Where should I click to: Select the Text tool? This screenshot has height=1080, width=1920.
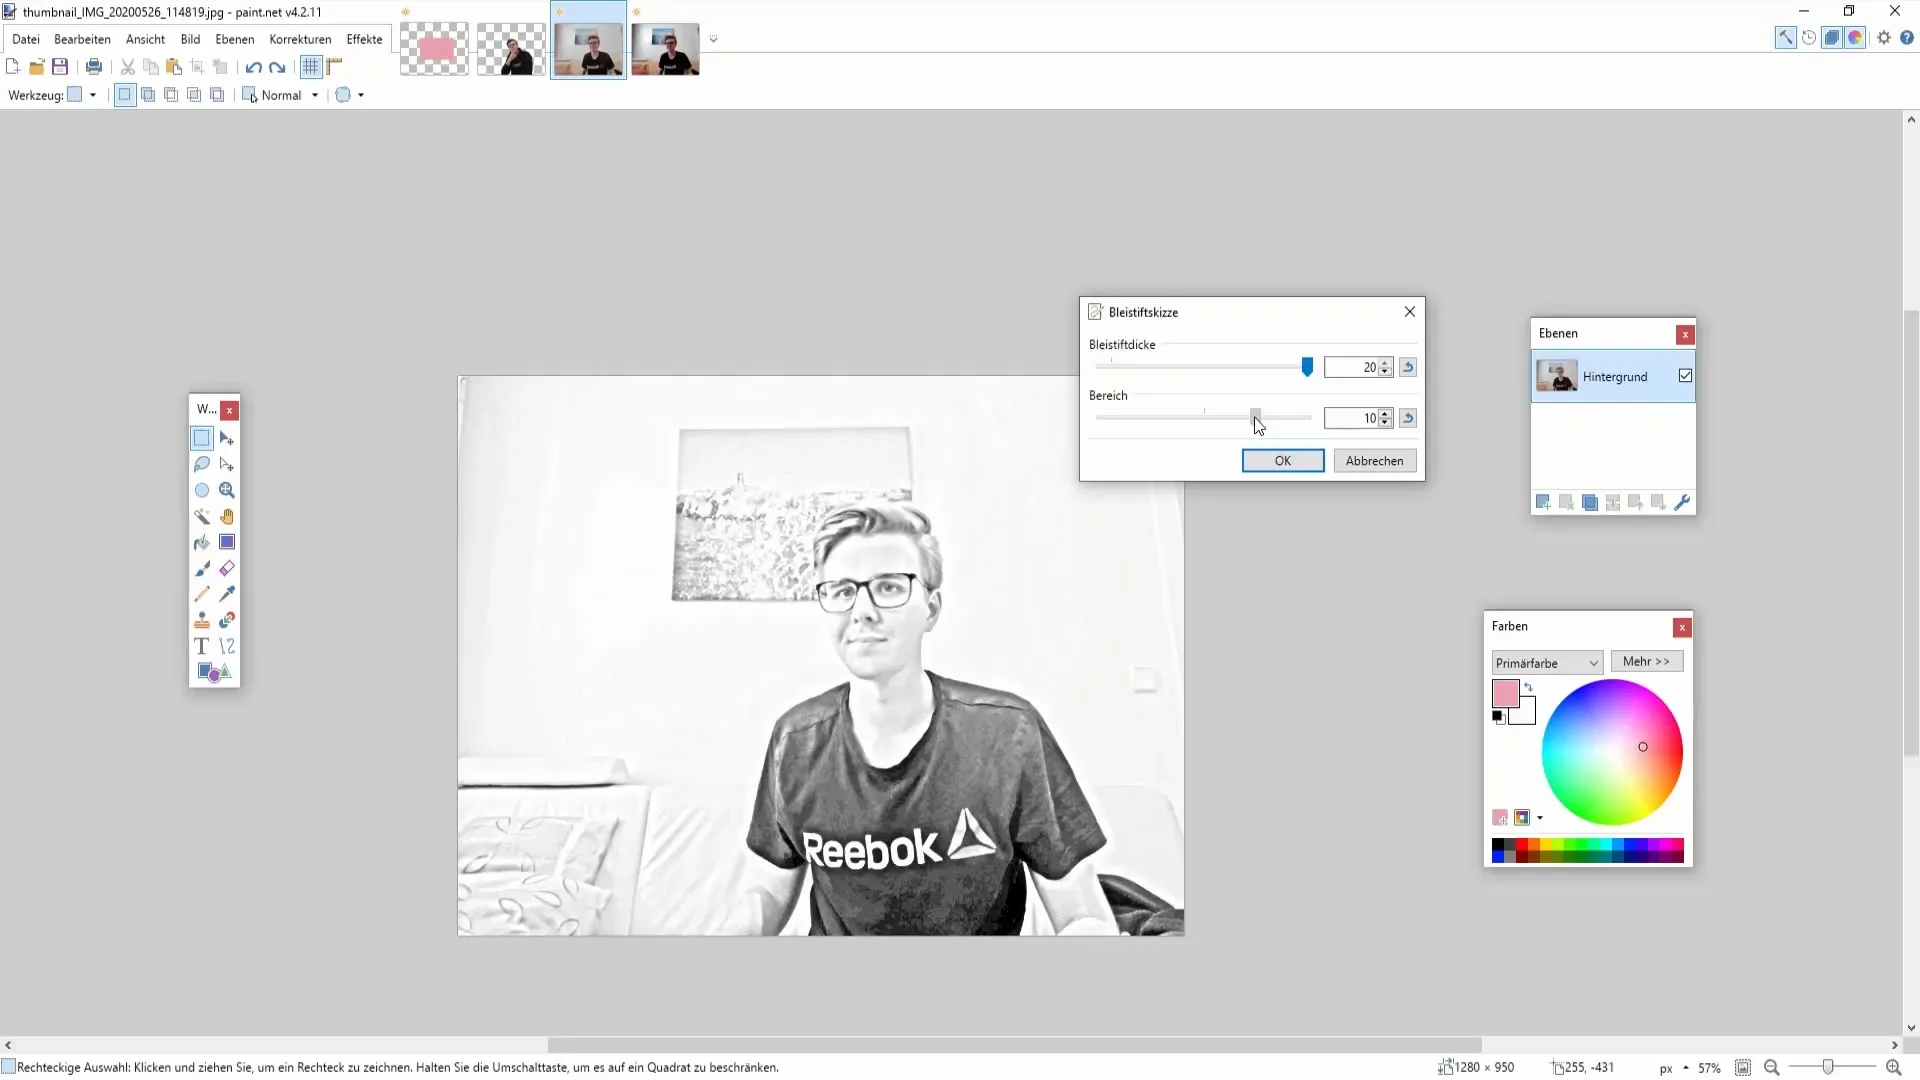click(x=202, y=646)
